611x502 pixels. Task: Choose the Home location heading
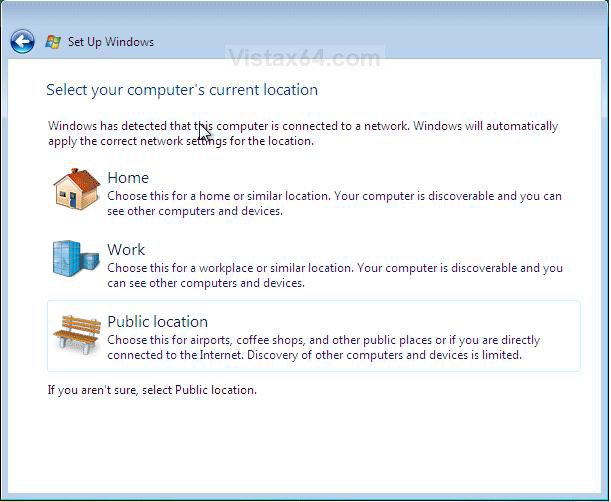[x=128, y=178]
